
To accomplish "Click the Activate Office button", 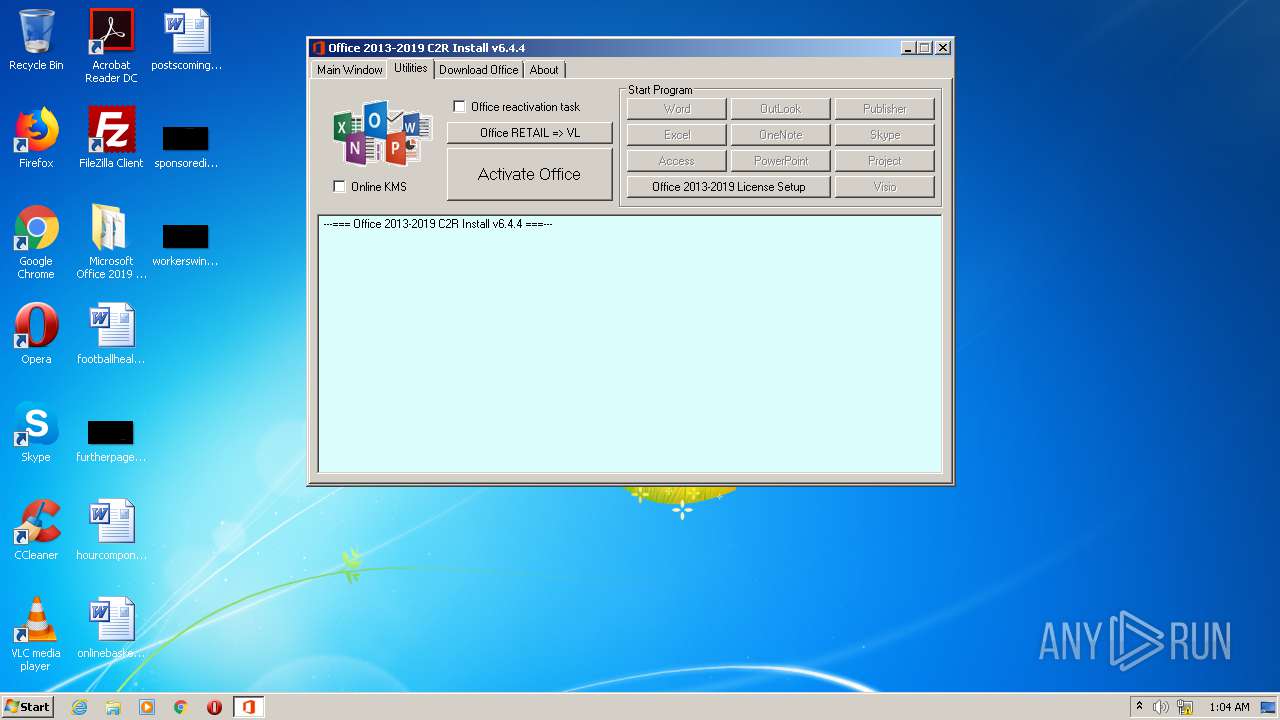I will coord(529,174).
